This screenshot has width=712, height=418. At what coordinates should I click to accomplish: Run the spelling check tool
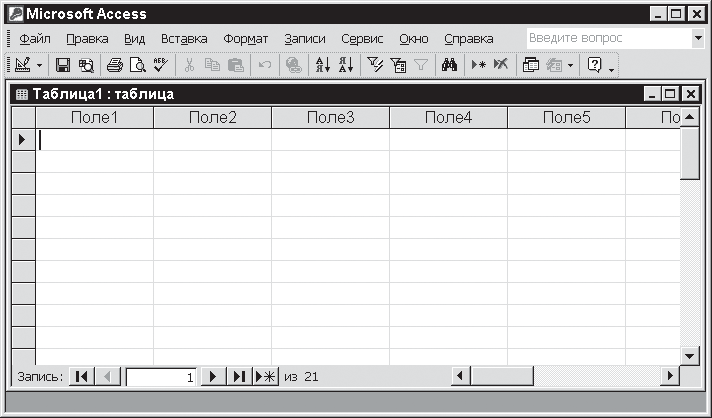pos(161,65)
